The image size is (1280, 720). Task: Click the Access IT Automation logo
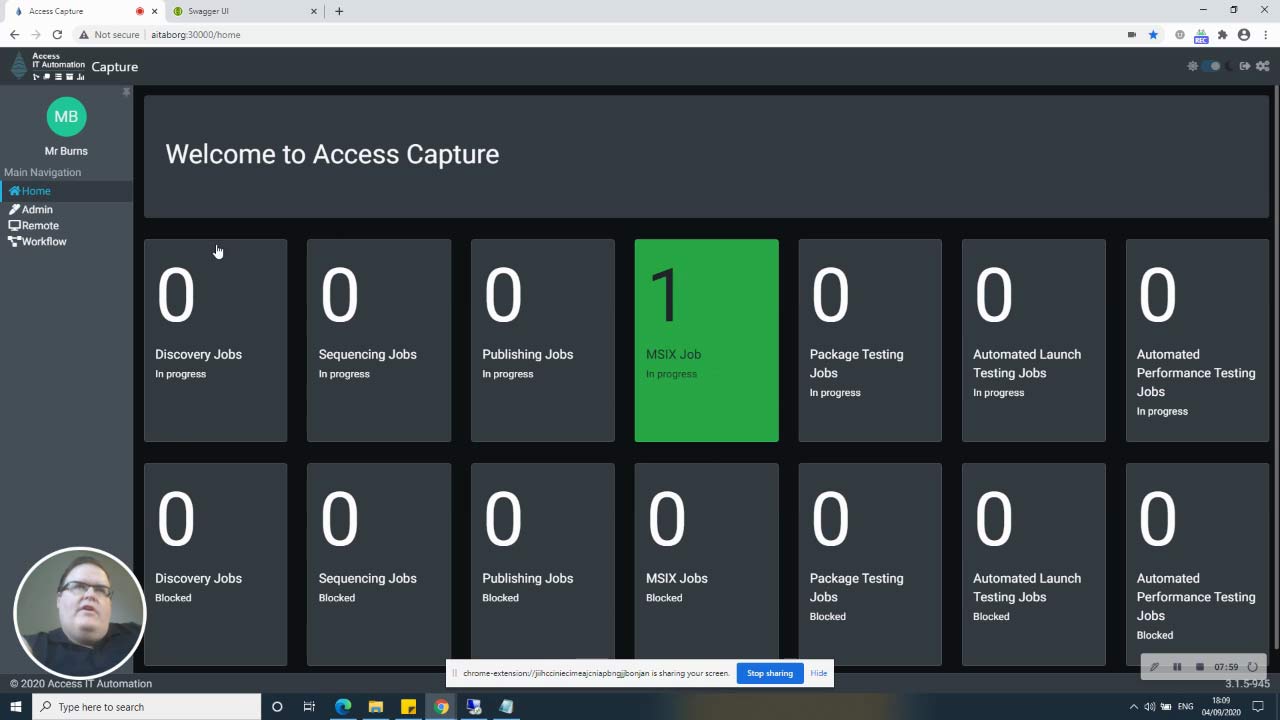[x=44, y=65]
